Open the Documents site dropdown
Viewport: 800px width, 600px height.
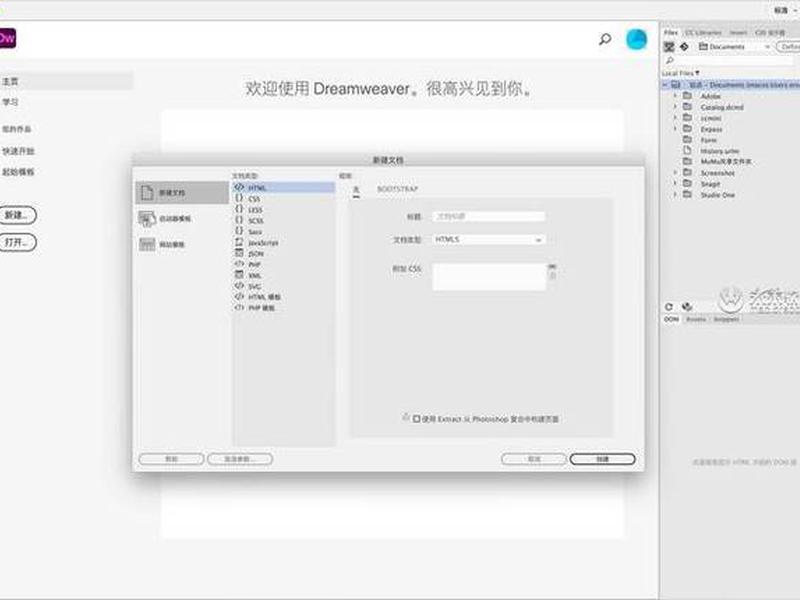click(x=733, y=47)
